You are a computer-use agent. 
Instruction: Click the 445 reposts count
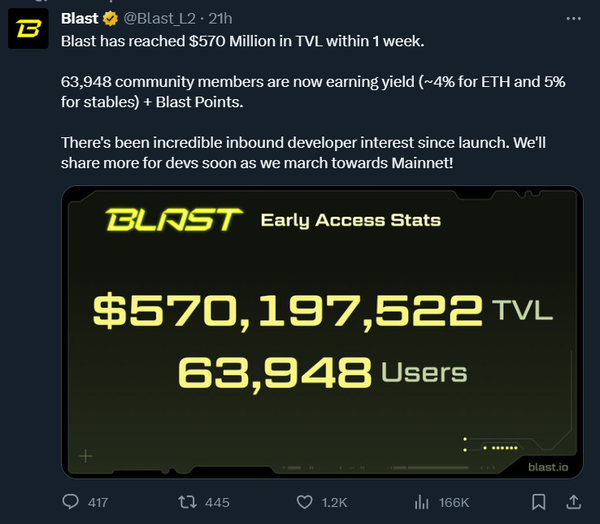[x=216, y=502]
